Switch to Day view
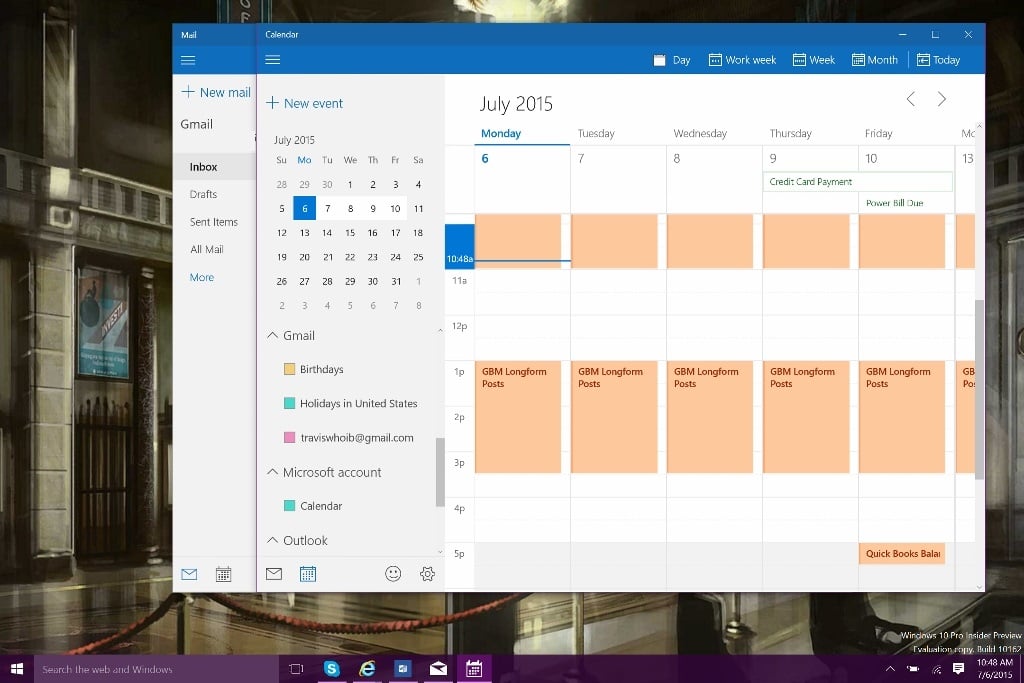 [672, 60]
